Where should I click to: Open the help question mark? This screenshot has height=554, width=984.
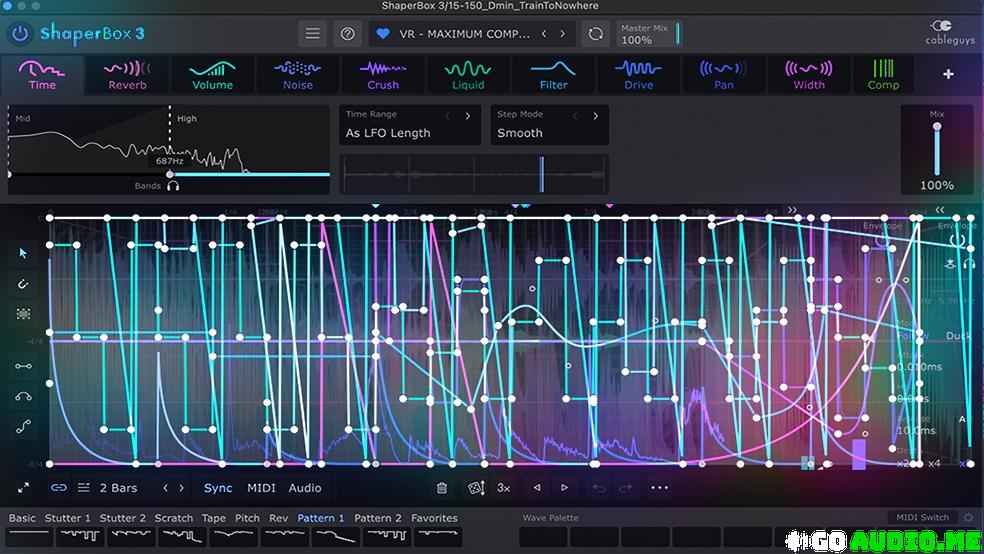pyautogui.click(x=347, y=34)
